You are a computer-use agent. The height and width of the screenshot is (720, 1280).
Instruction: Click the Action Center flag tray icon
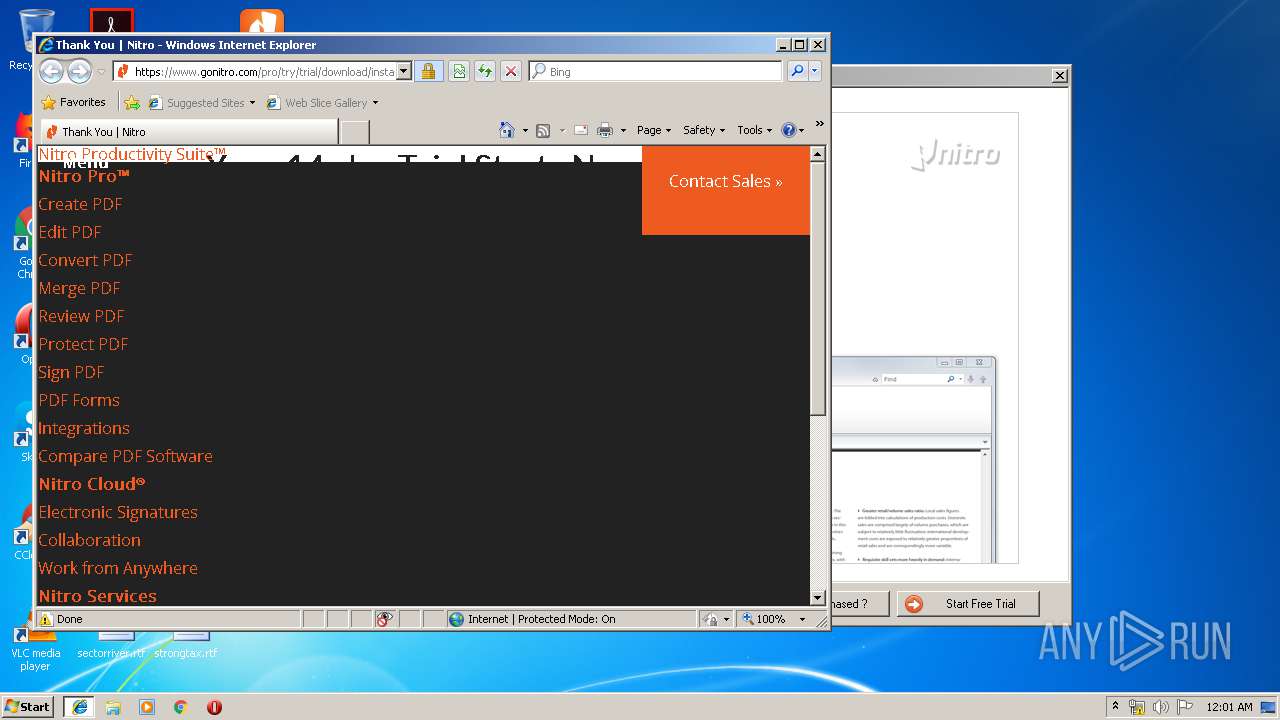coord(1184,707)
